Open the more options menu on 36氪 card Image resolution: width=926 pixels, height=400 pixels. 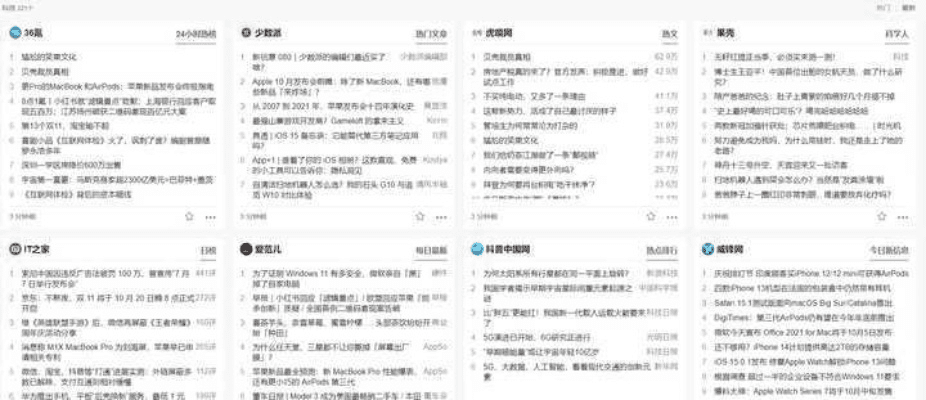[x=210, y=217]
